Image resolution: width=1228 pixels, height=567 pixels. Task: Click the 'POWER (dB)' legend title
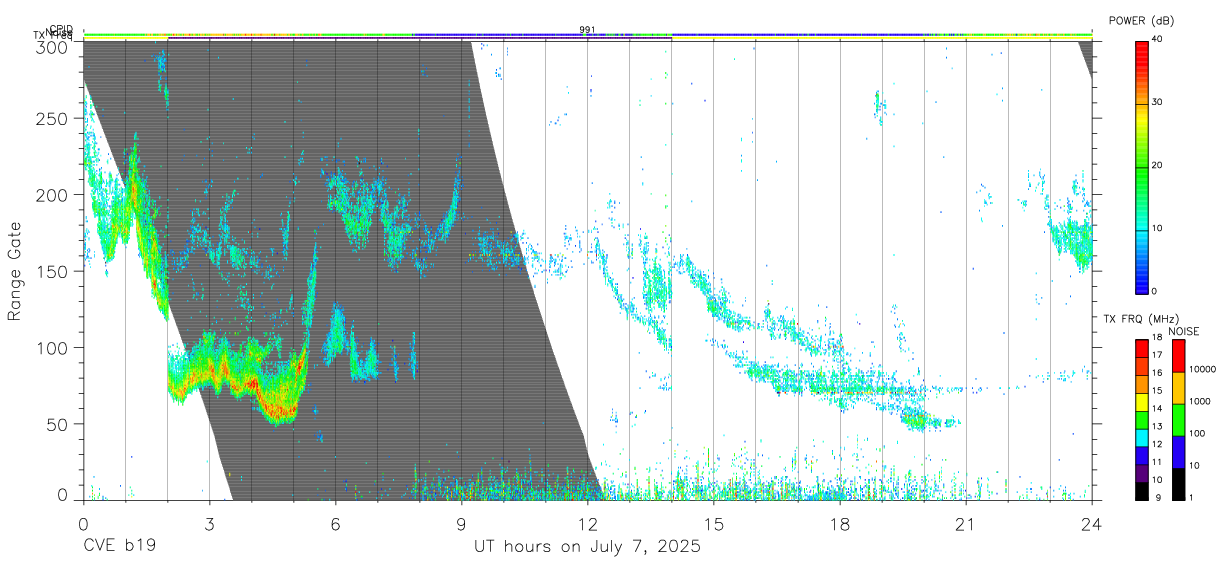click(1142, 21)
